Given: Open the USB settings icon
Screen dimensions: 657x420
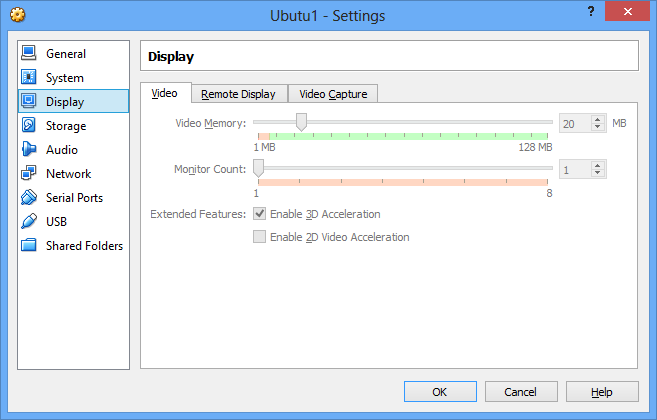Looking at the screenshot, I should tap(28, 221).
